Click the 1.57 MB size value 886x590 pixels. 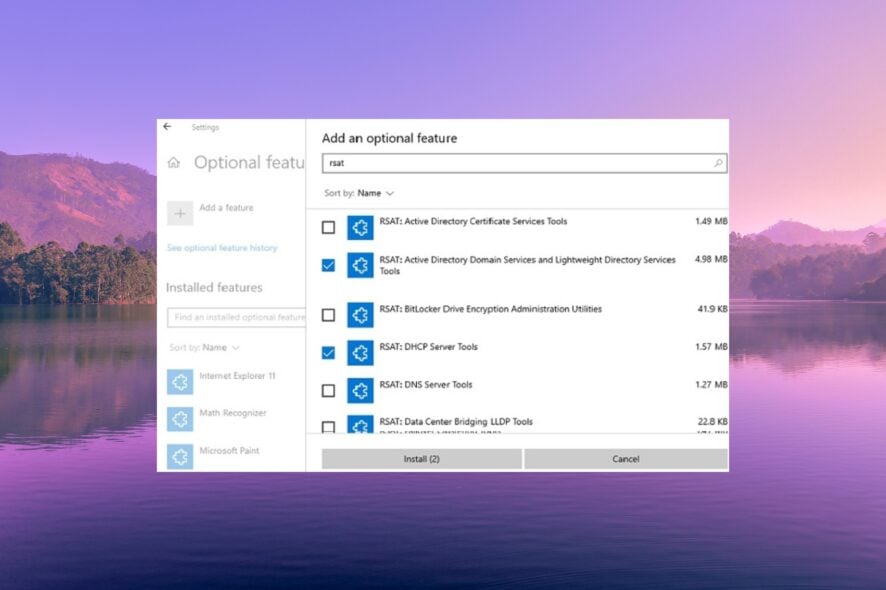pos(711,346)
